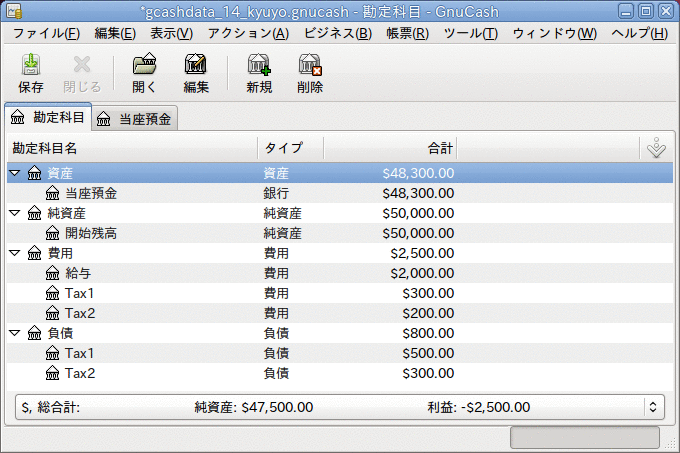Click the 当座預金 account row icon

pyautogui.click(x=53, y=193)
